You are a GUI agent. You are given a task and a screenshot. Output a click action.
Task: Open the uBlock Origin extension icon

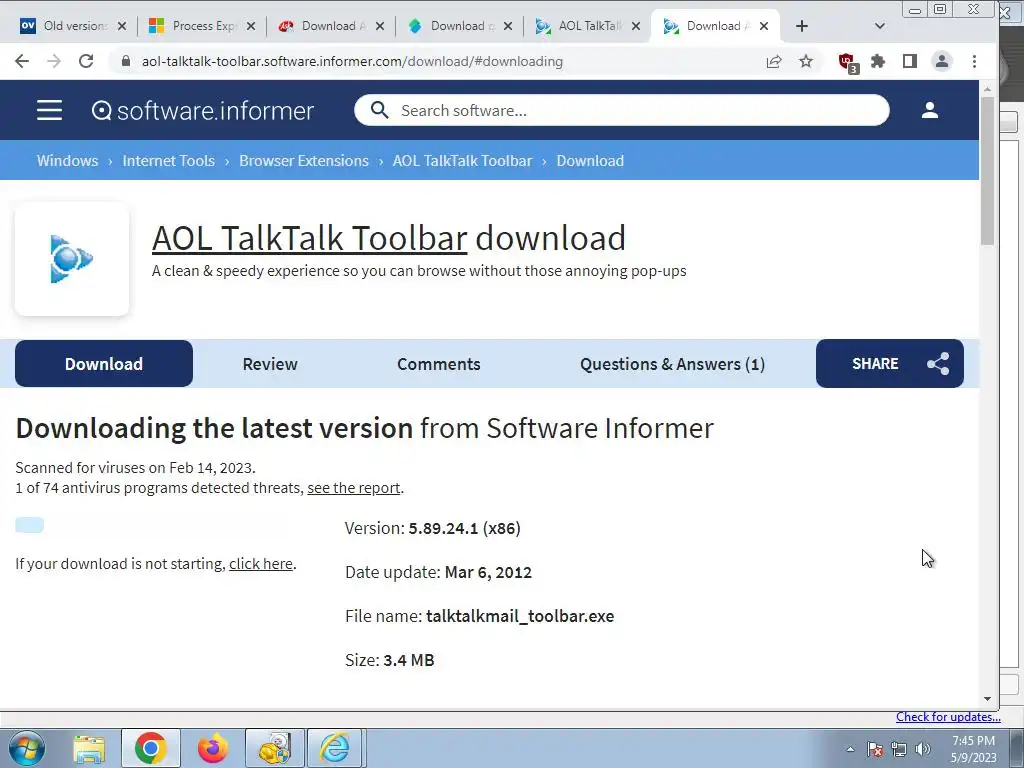pos(848,63)
